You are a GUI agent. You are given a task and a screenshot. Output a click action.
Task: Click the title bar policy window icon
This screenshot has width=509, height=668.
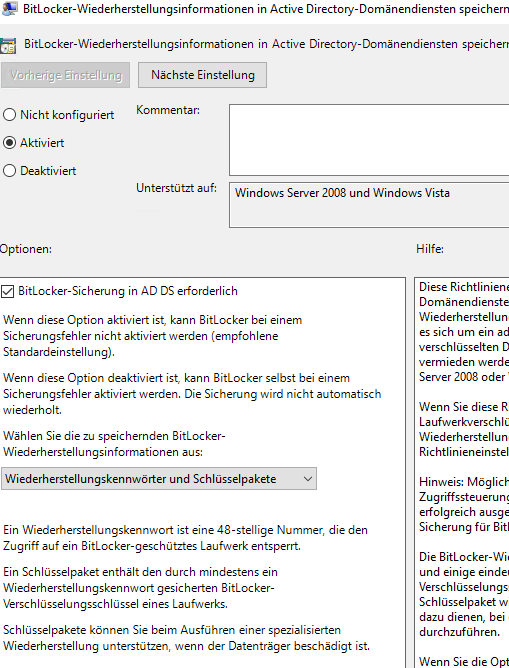pos(8,8)
